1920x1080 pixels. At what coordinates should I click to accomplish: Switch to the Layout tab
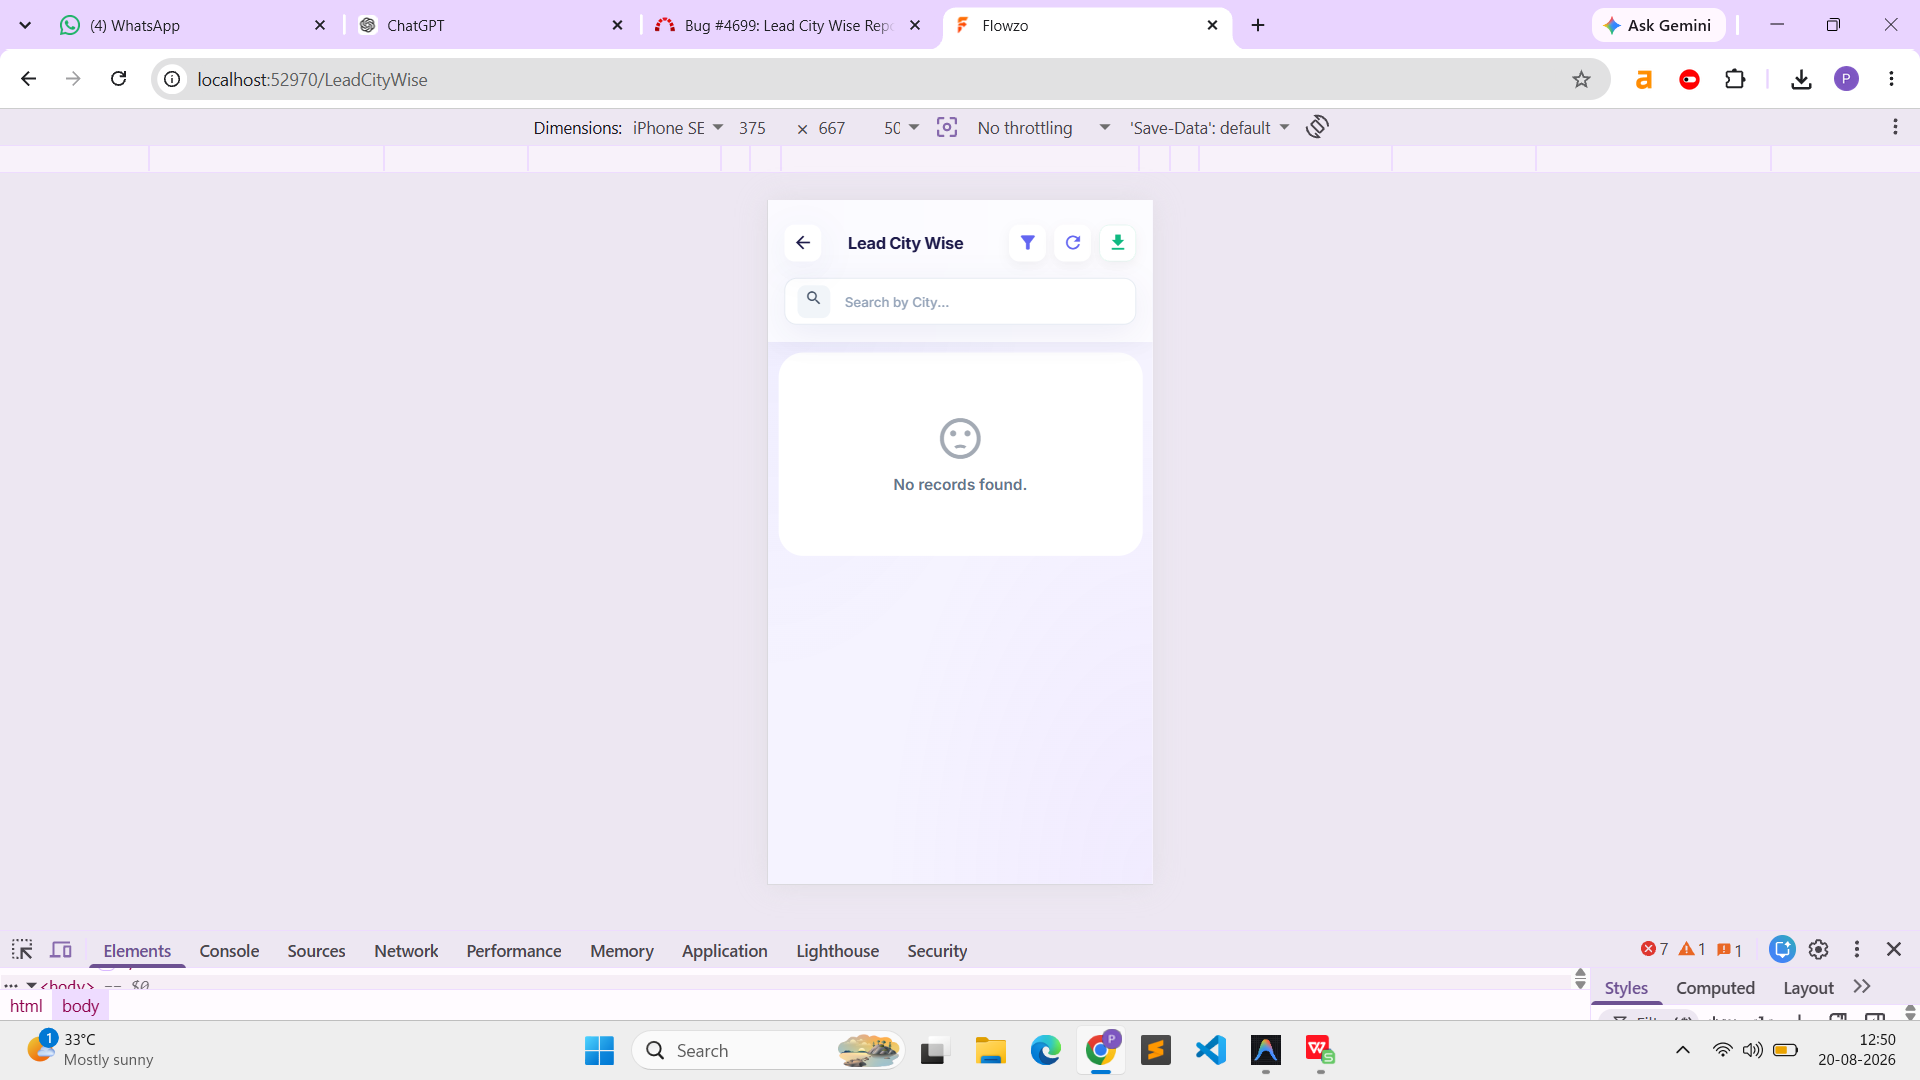click(1808, 988)
